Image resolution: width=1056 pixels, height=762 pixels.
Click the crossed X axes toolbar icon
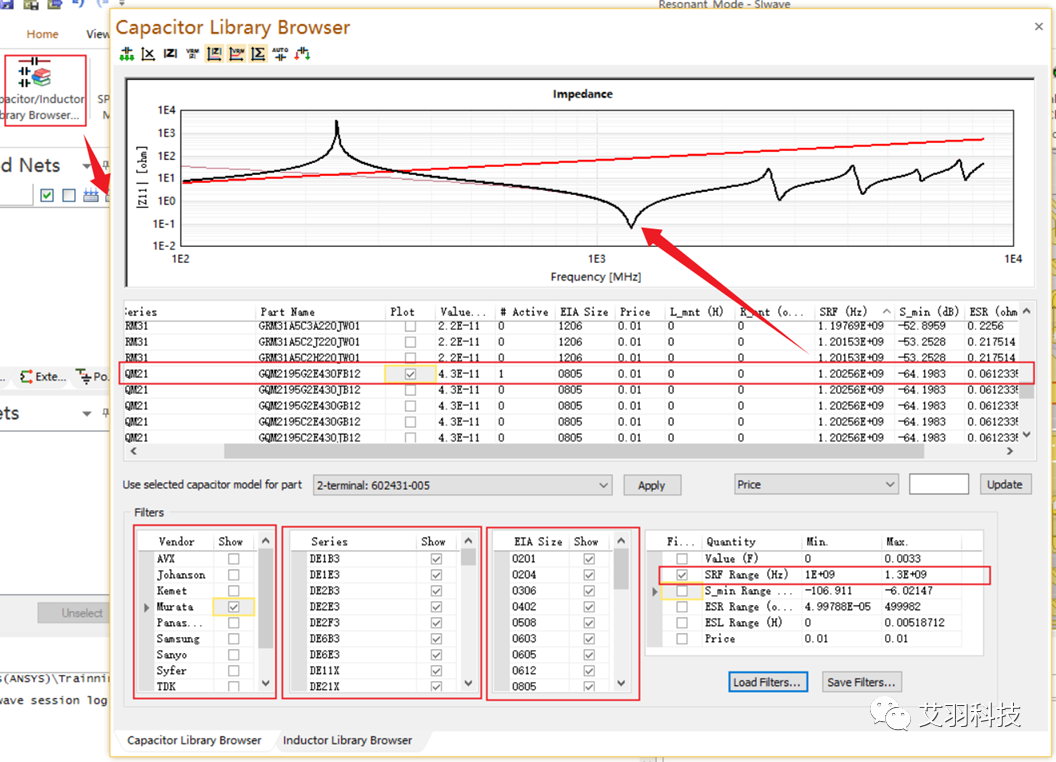pyautogui.click(x=149, y=54)
